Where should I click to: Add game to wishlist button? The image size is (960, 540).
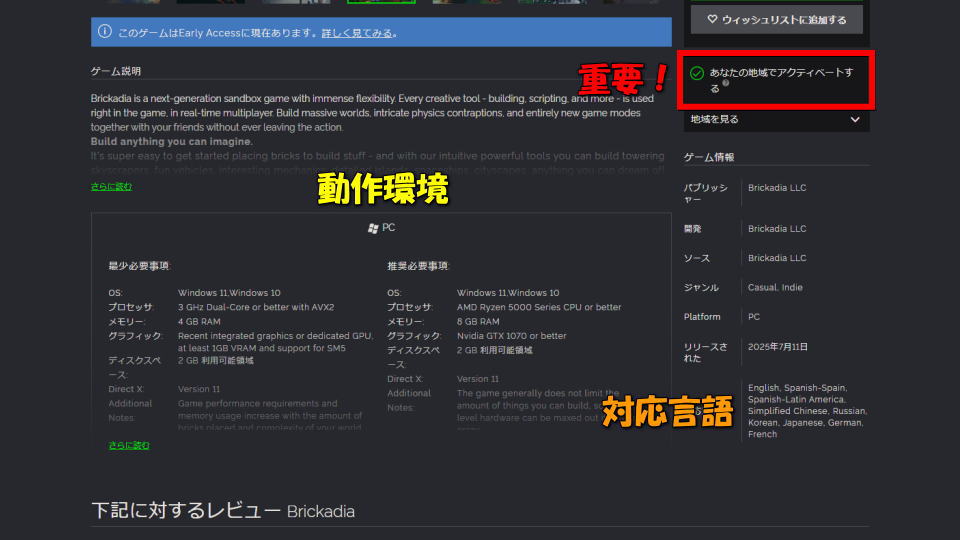point(776,20)
